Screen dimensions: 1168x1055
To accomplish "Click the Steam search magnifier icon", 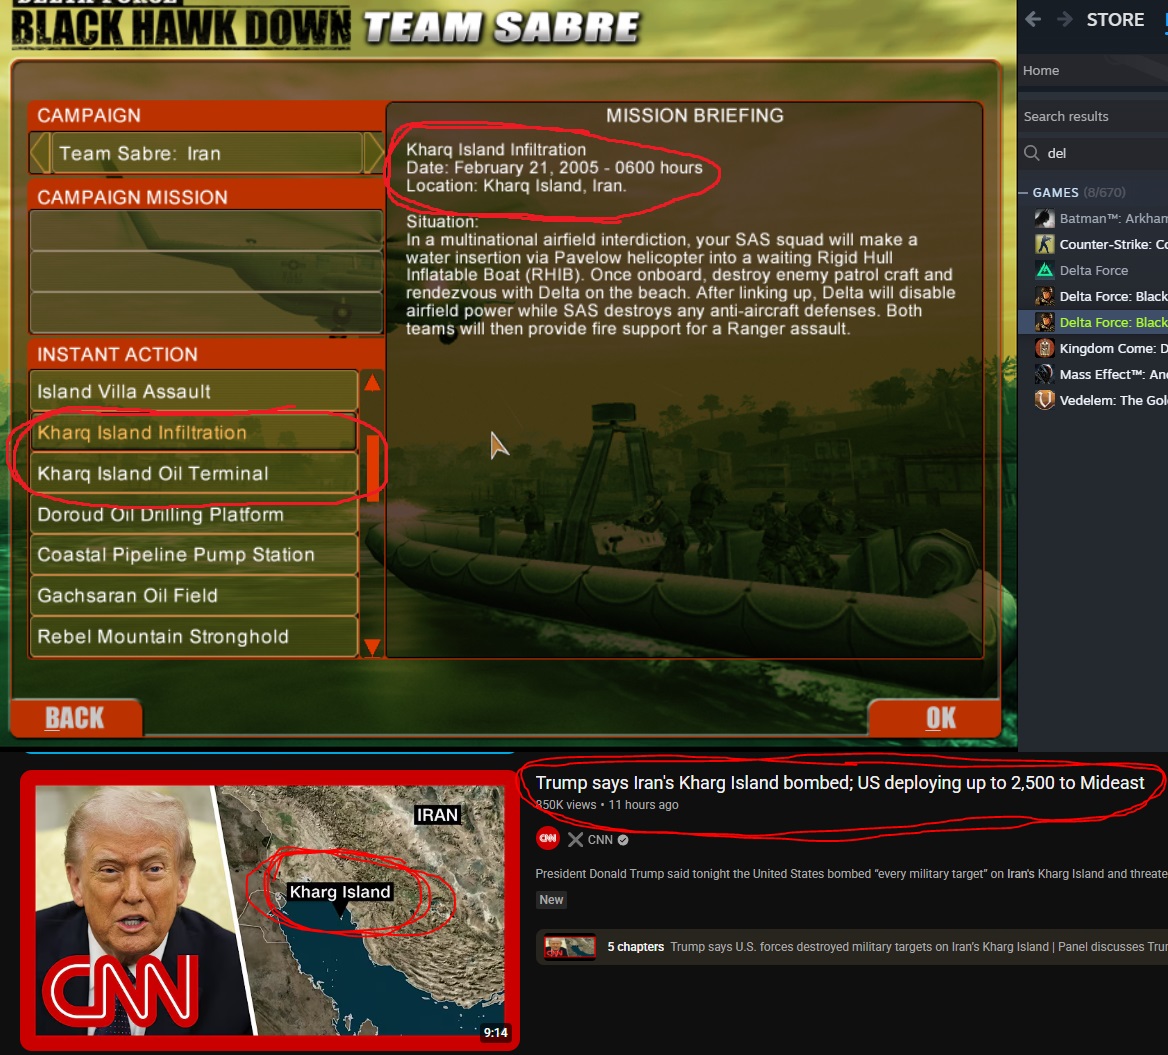I will click(1032, 153).
